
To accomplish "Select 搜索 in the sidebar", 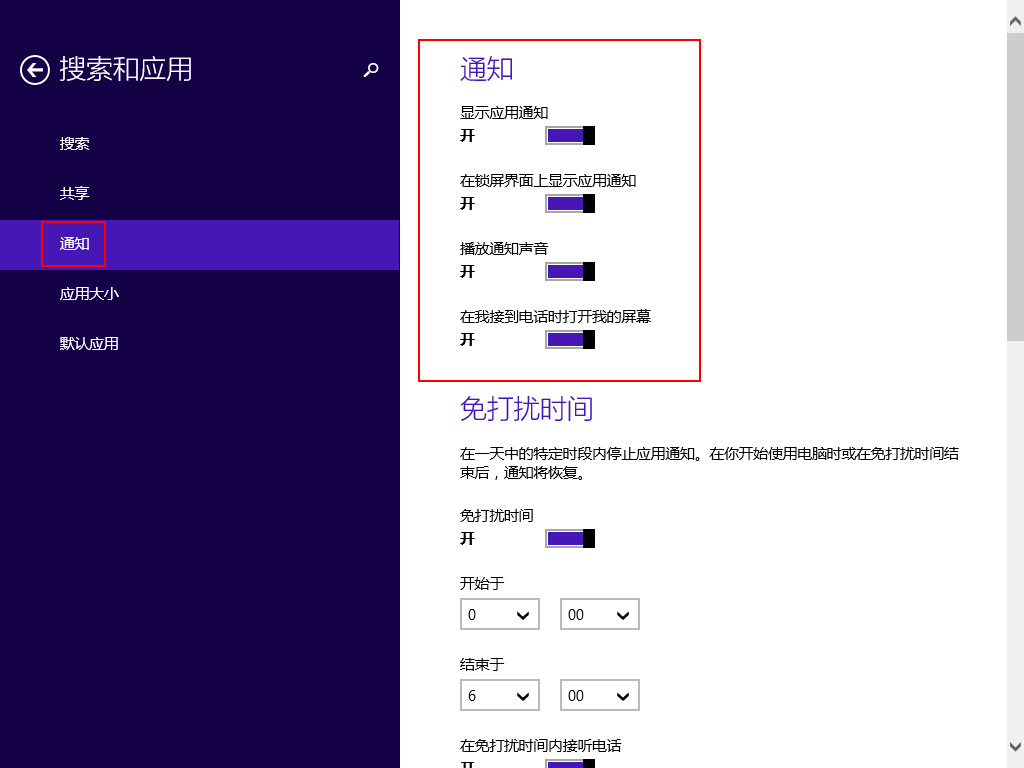I will (x=199, y=144).
